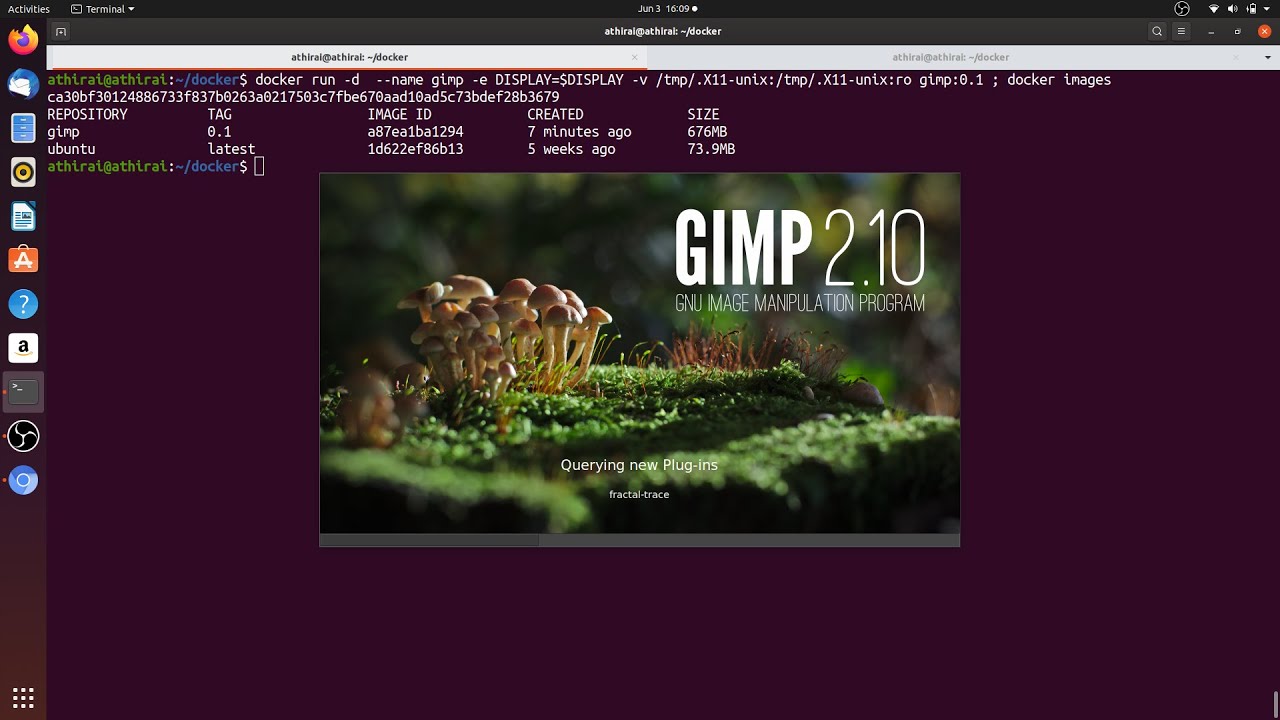Click the 'gimp' repository name

[x=63, y=132]
